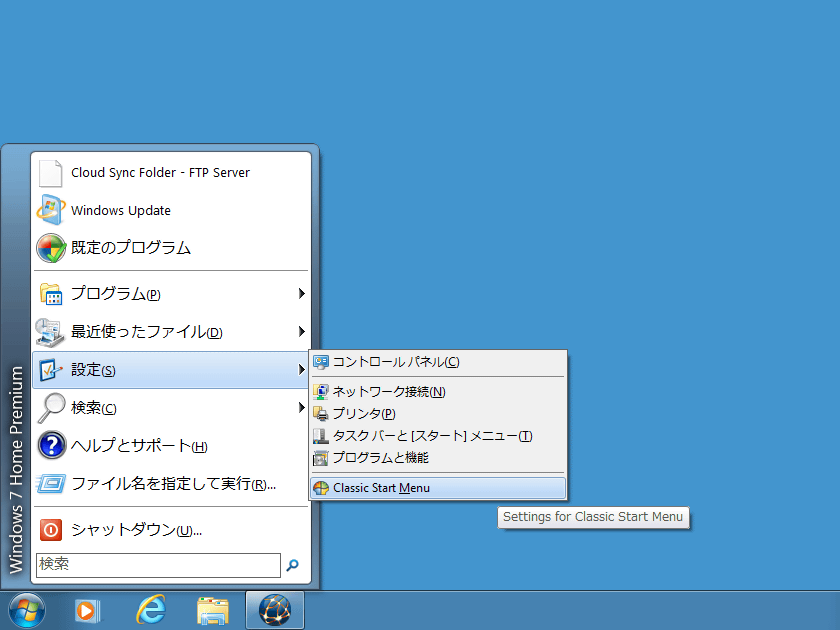Click the 設定 checkmark icon
Viewport: 840px width, 630px height.
pos(50,370)
